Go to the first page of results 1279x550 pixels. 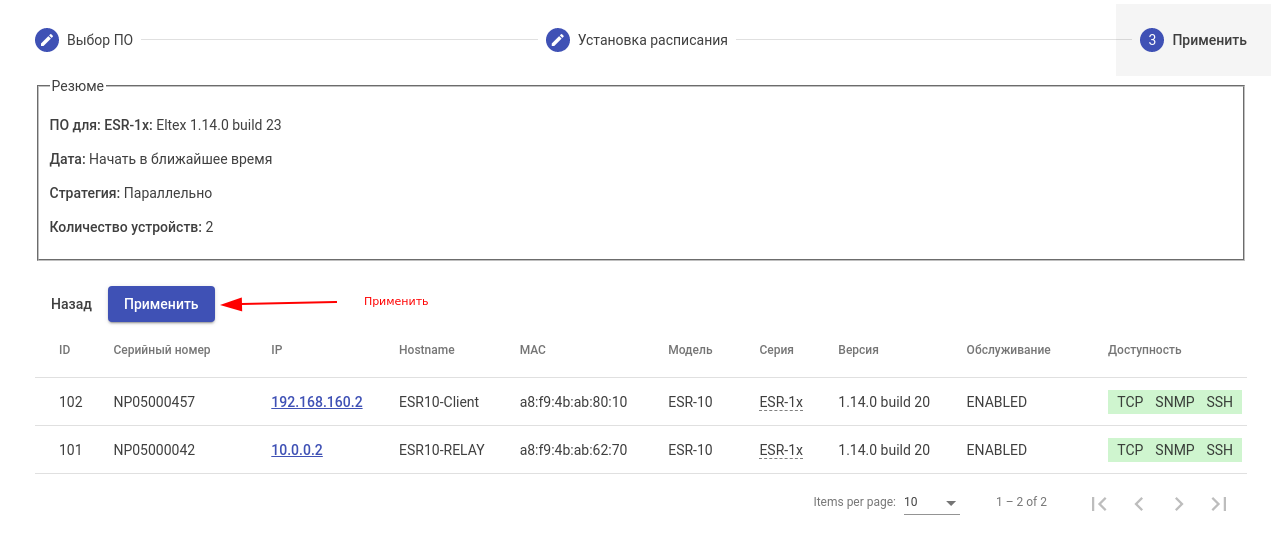[x=1099, y=503]
